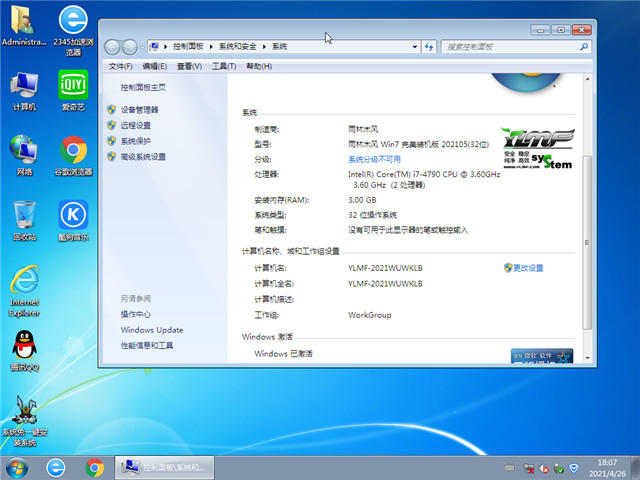Click the Windows Start orb

[x=17, y=468]
